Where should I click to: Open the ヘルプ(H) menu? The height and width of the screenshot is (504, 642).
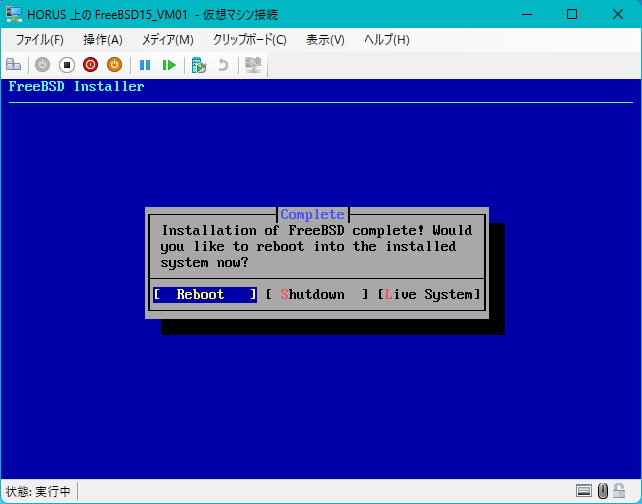point(387,40)
